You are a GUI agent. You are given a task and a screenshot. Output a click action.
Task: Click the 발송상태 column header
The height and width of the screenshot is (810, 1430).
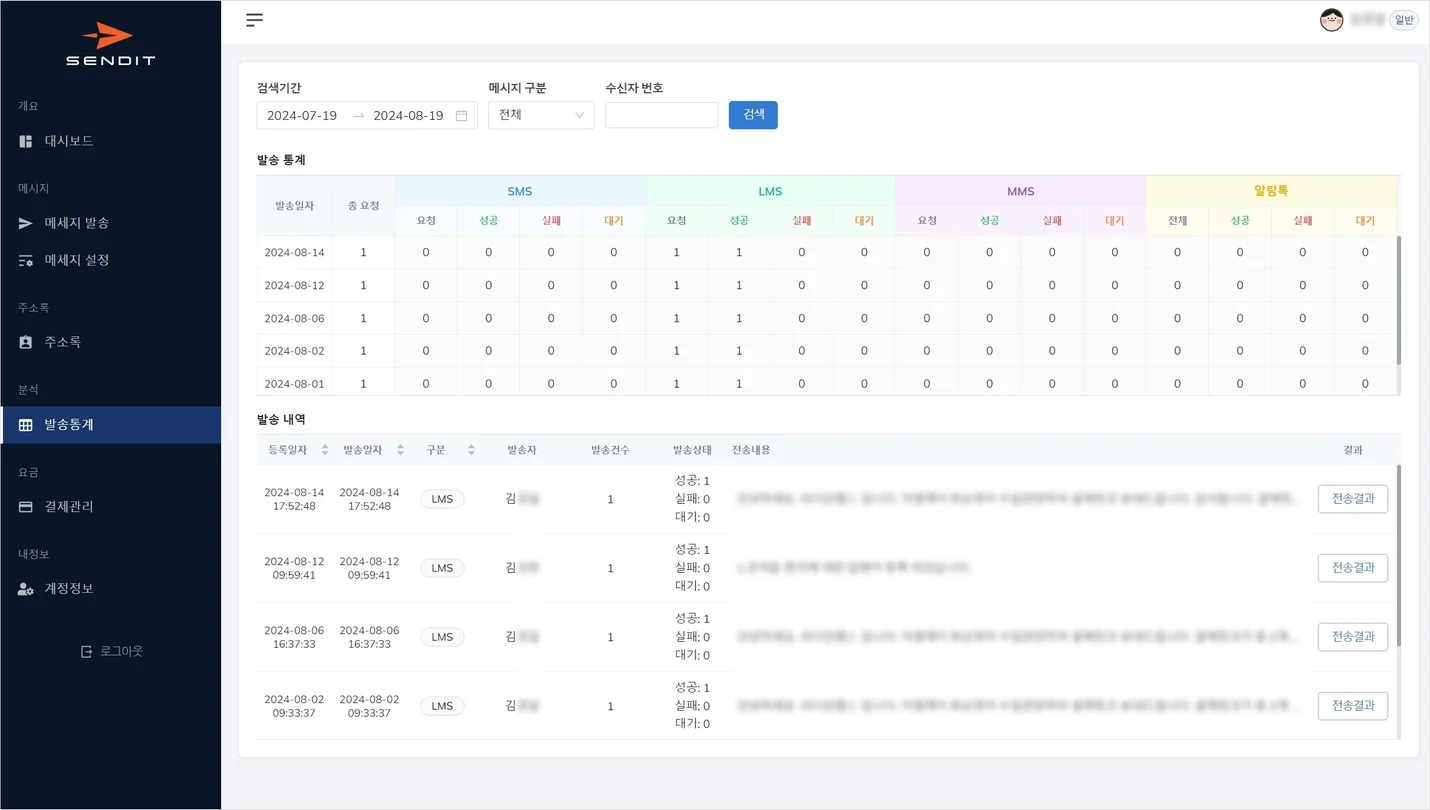tap(692, 450)
